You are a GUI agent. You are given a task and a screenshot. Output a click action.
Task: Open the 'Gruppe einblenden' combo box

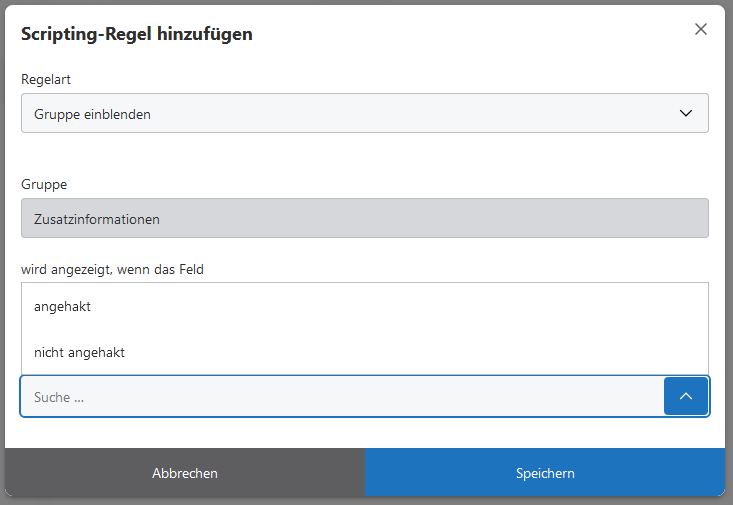(x=364, y=114)
